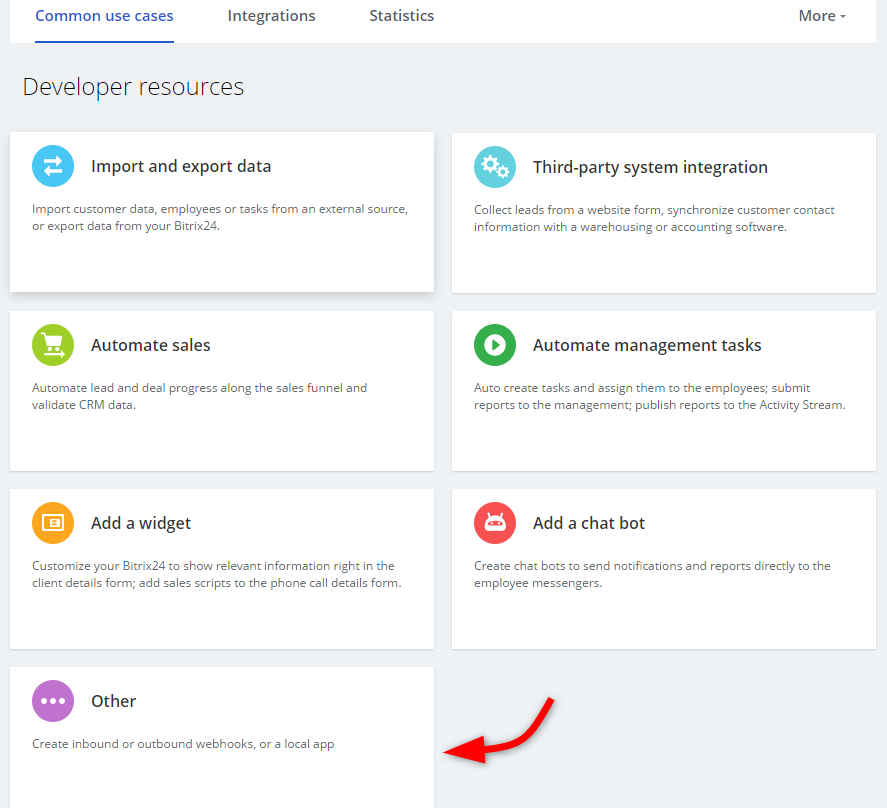The width and height of the screenshot is (887, 808).
Task: Go to the Statistics tab
Action: pos(401,16)
